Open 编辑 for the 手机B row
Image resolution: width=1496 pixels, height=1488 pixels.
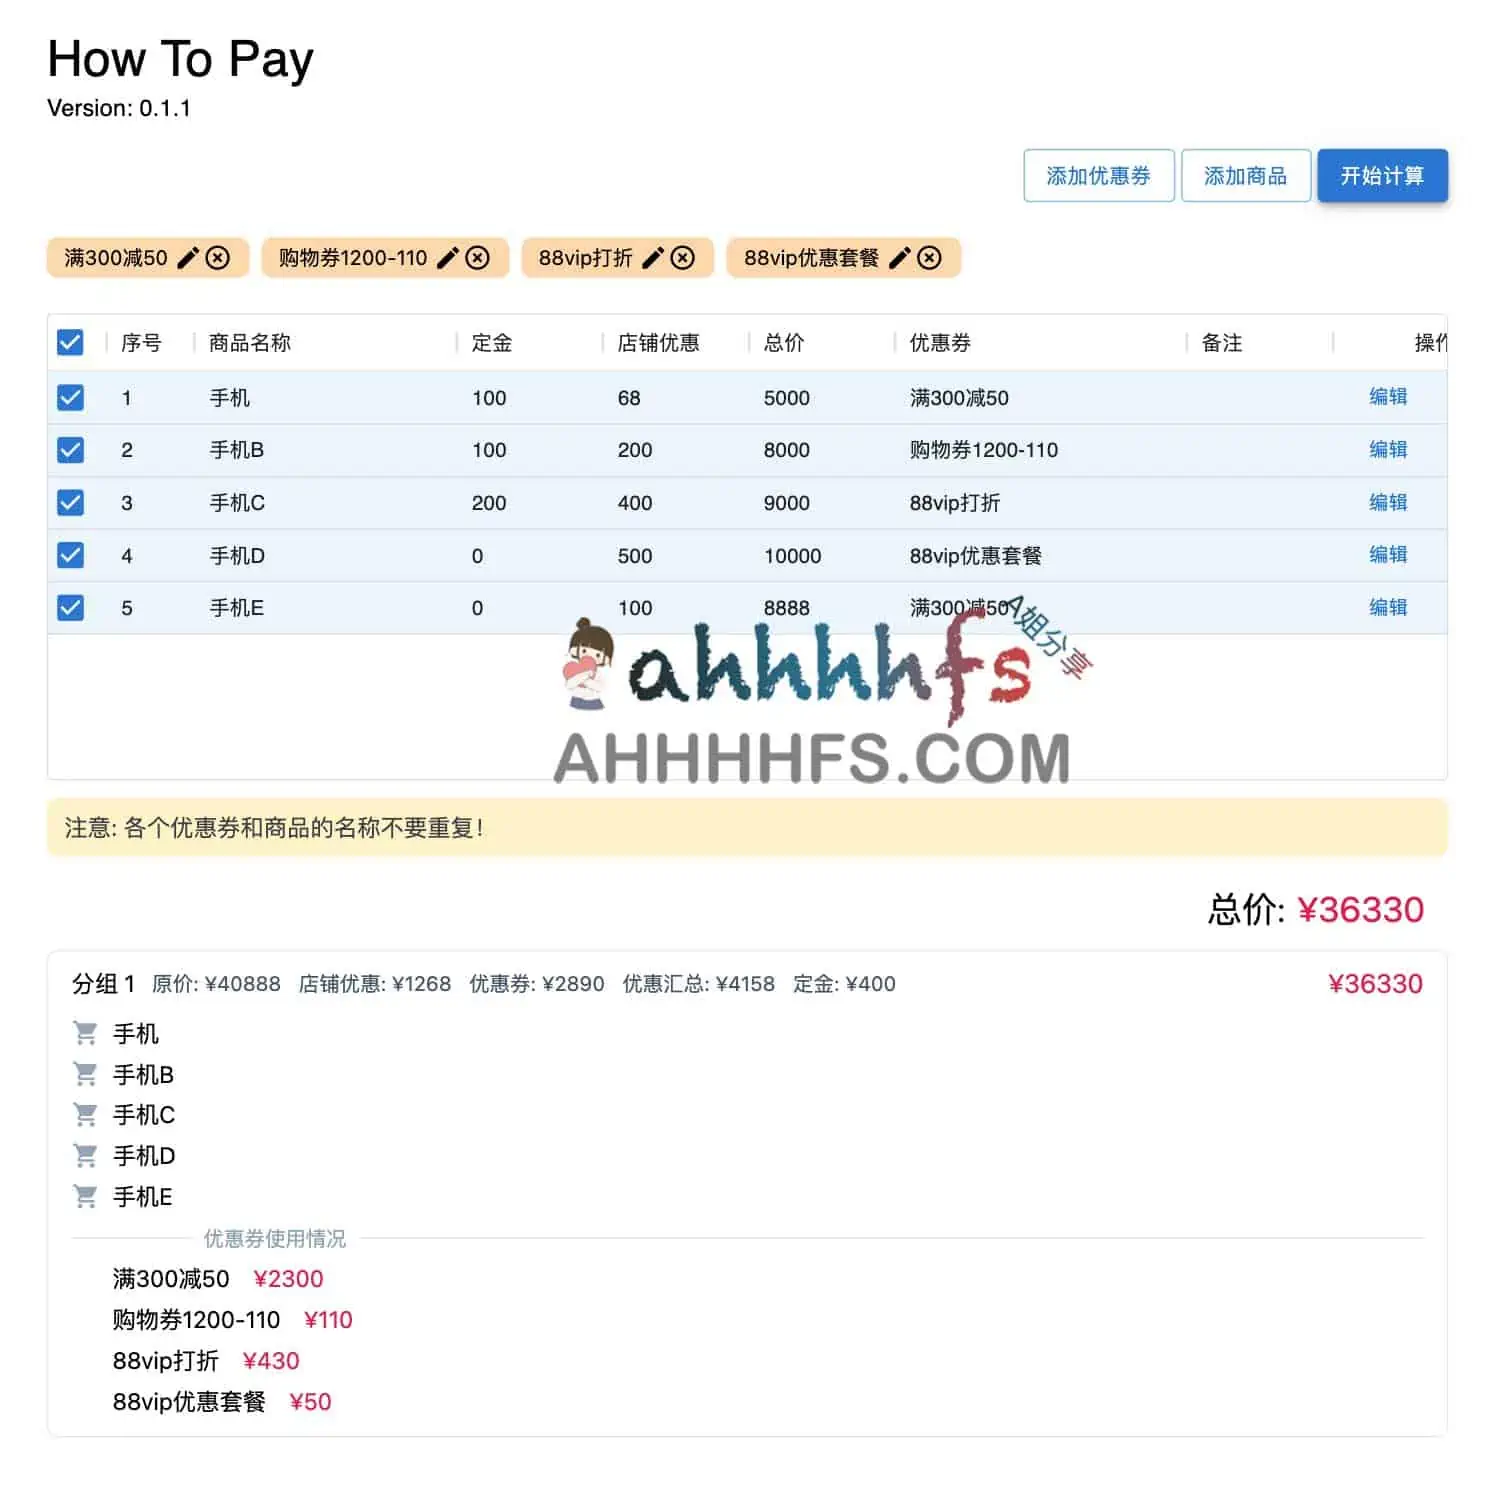(1389, 449)
